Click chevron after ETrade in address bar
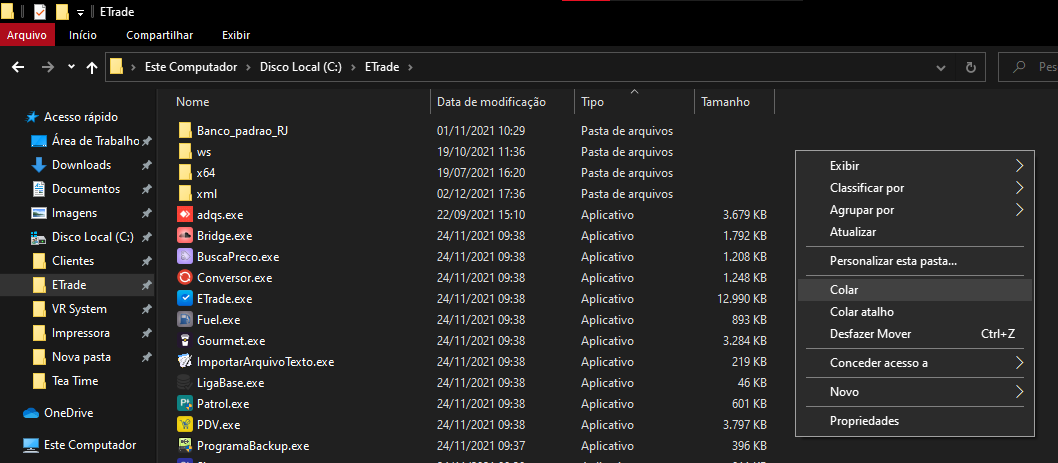This screenshot has width=1058, height=463. [411, 67]
